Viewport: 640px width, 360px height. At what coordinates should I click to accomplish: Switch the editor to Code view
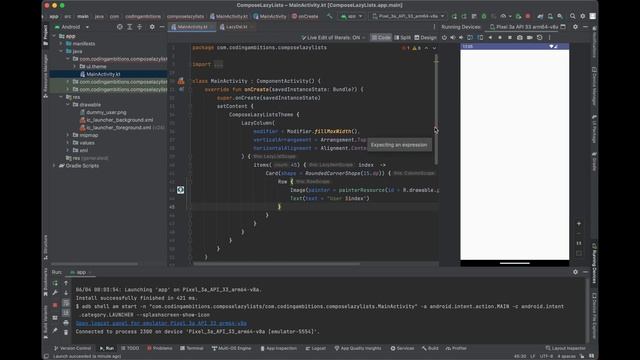pos(381,38)
